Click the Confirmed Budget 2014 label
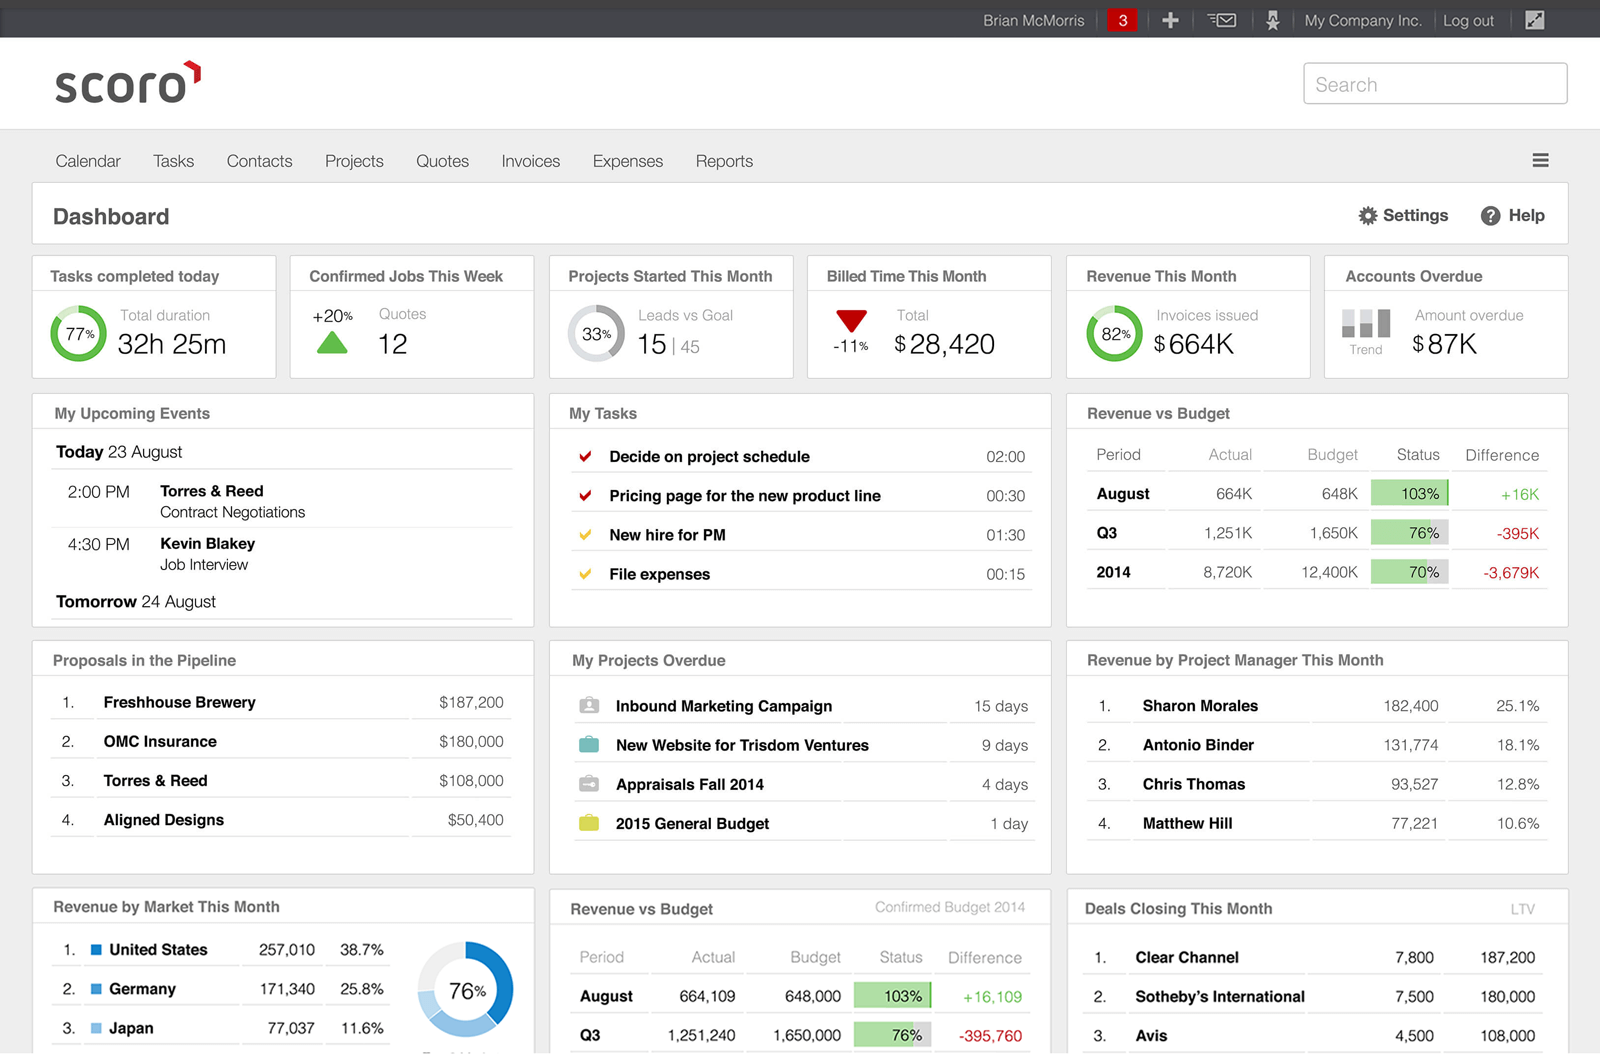This screenshot has height=1055, width=1600. (950, 907)
